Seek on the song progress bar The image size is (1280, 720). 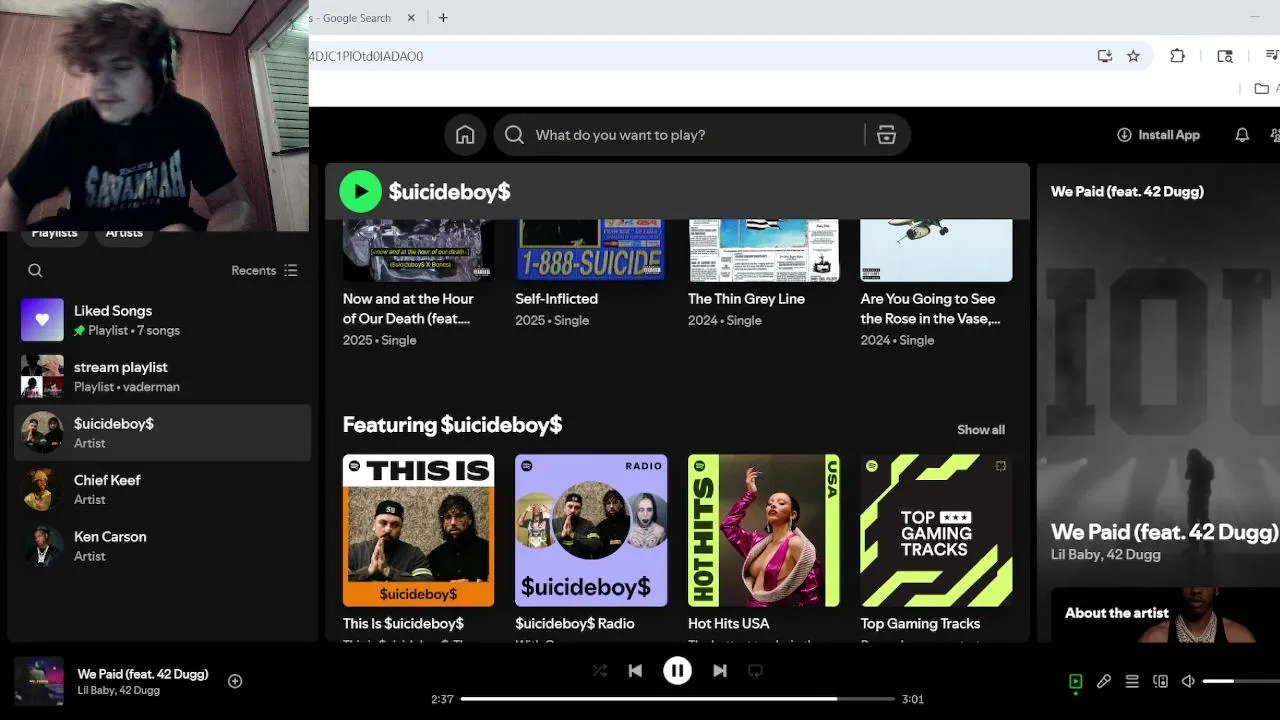pyautogui.click(x=678, y=699)
